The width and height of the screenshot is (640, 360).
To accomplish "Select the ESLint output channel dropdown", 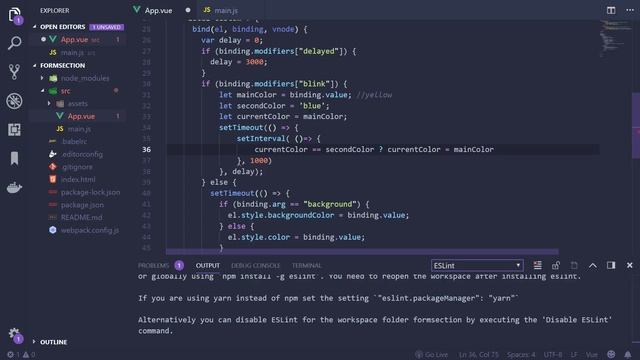I will tap(477, 266).
